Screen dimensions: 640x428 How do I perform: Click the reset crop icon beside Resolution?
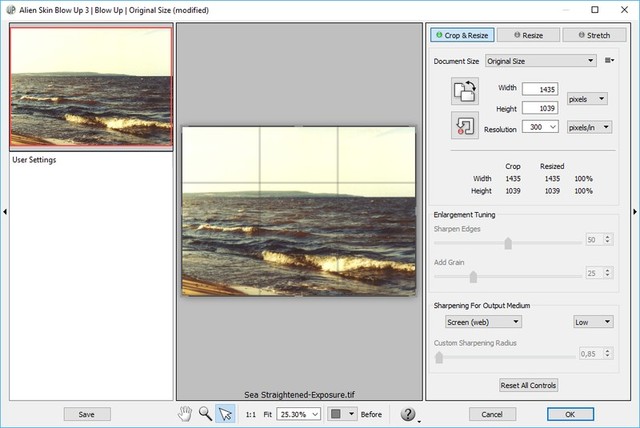[465, 127]
